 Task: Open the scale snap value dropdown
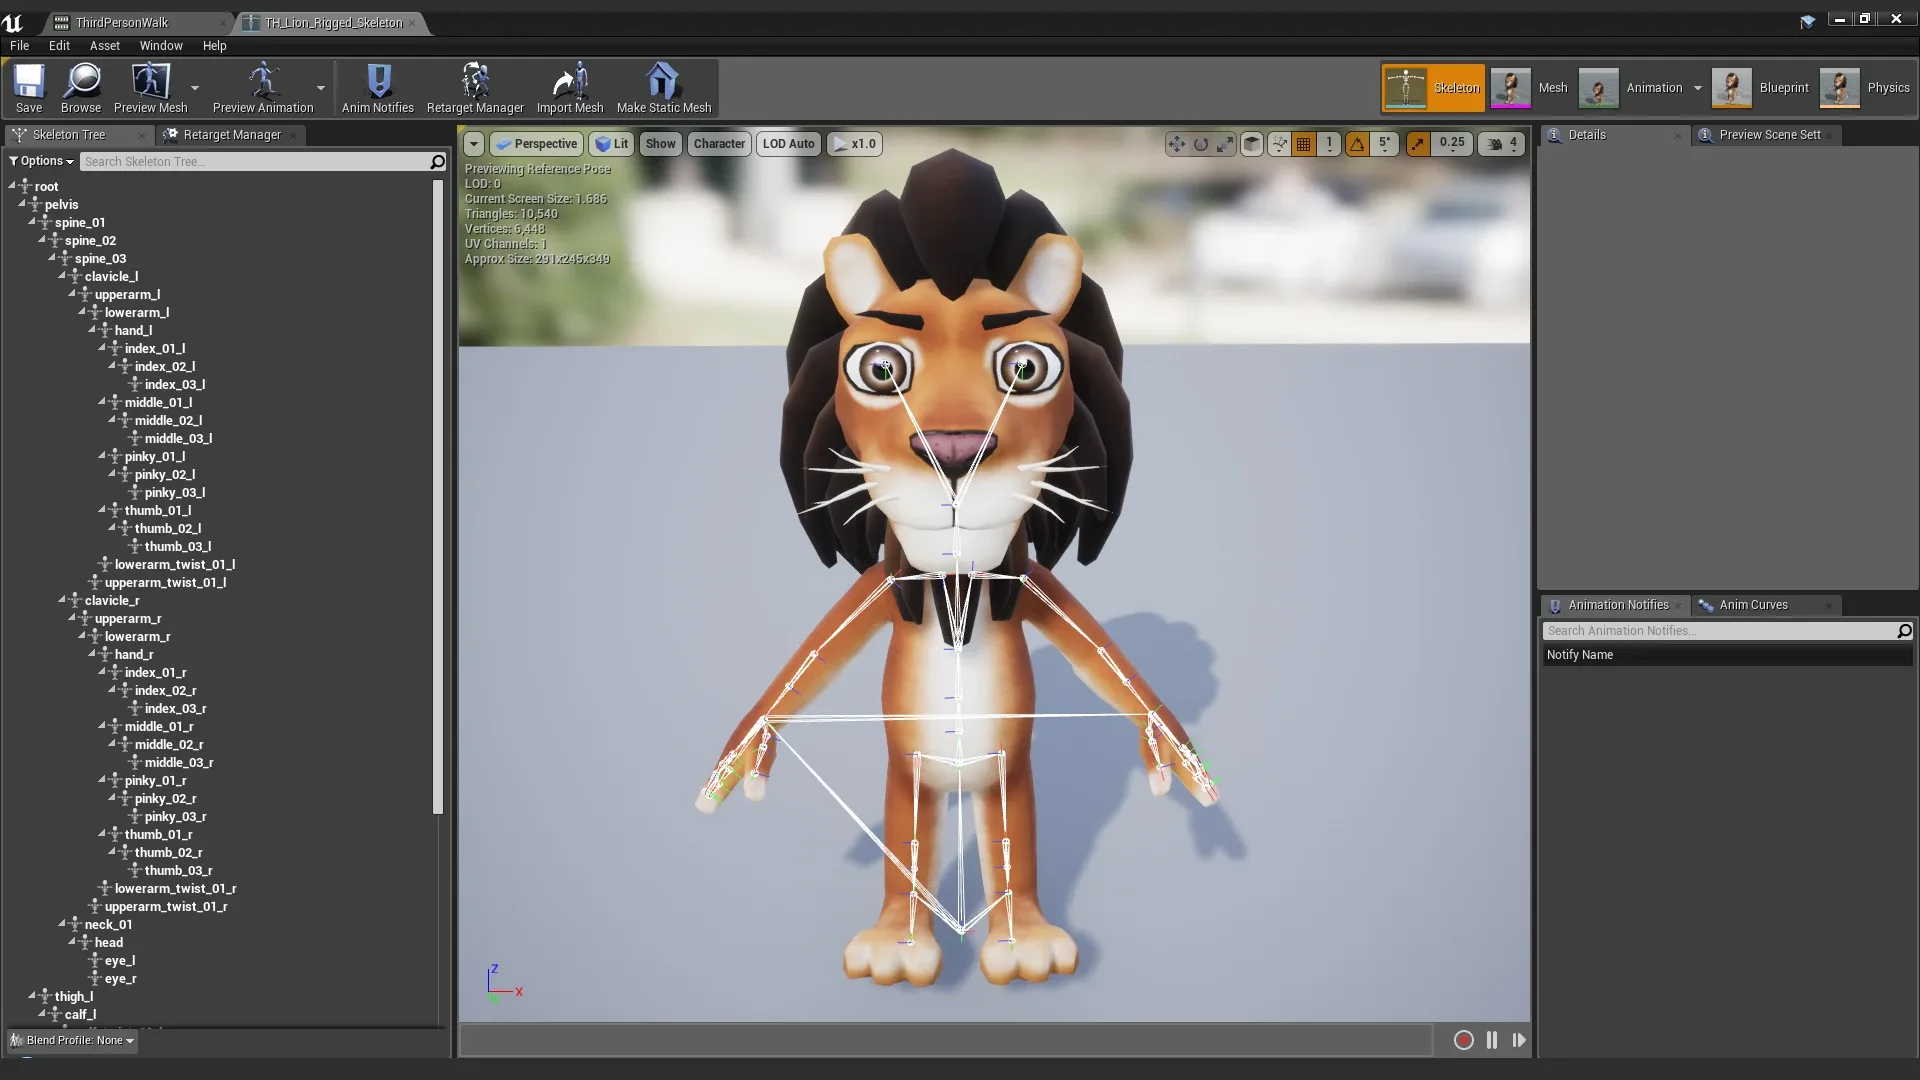pos(1452,143)
